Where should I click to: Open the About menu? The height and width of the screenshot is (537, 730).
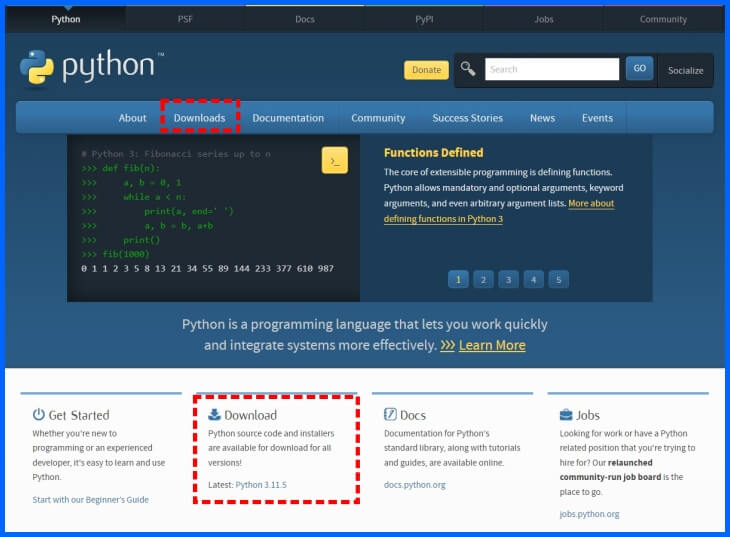pos(132,118)
